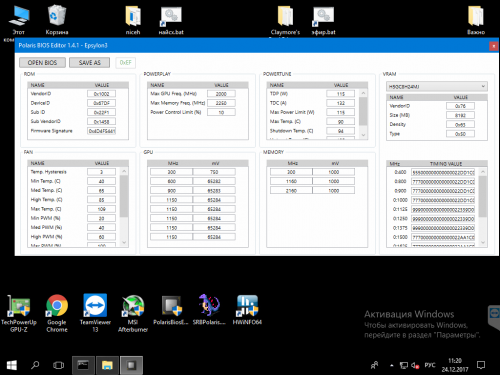Open the Важно desktop folder
The image size is (500, 375).
(476, 19)
